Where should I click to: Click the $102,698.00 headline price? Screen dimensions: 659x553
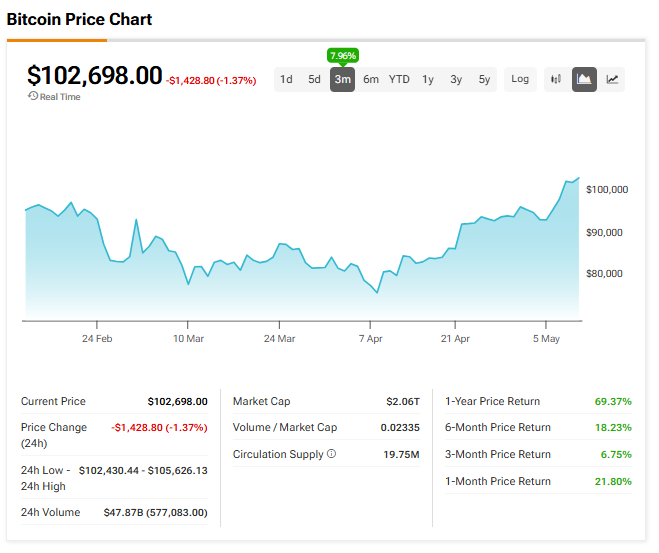point(95,75)
